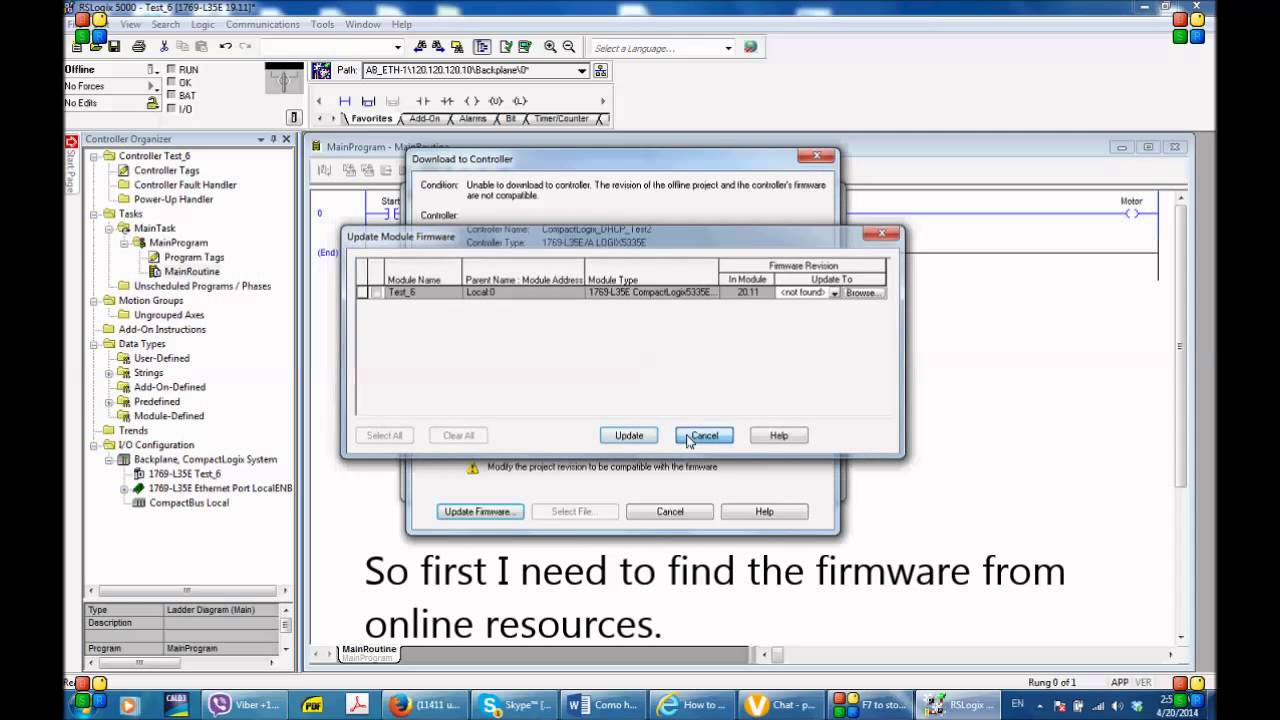The height and width of the screenshot is (720, 1280).
Task: Select Controller Tags in the tree
Action: tap(167, 171)
